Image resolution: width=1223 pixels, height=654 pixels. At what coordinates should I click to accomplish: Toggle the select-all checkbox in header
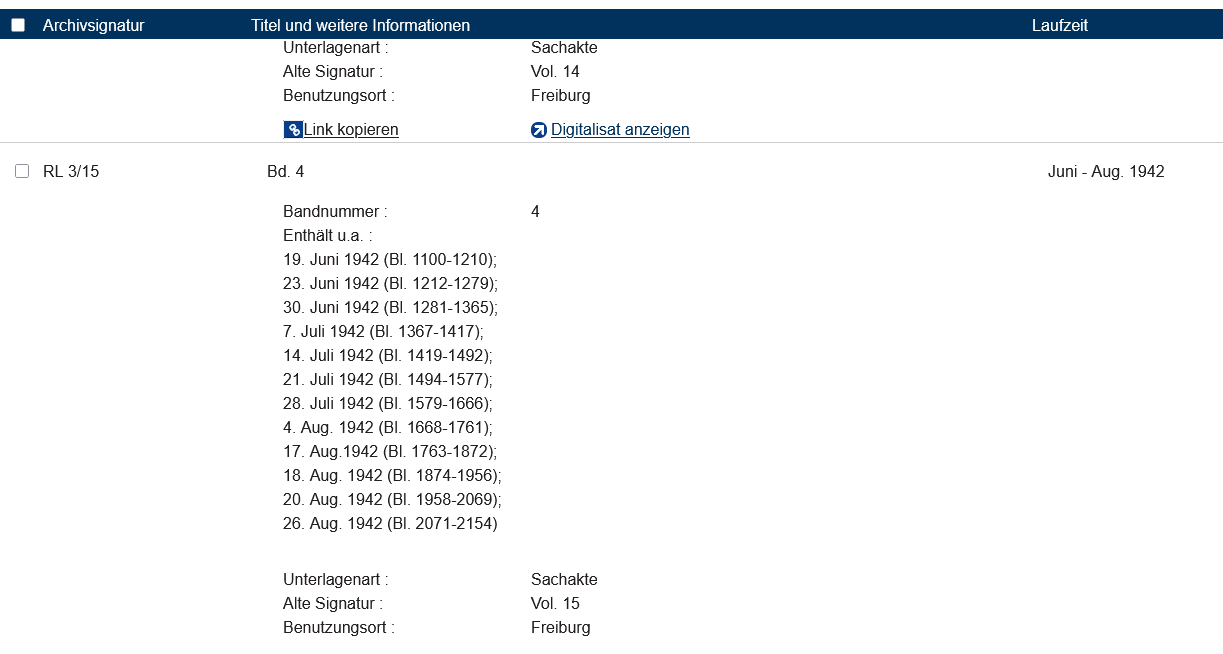tap(18, 25)
